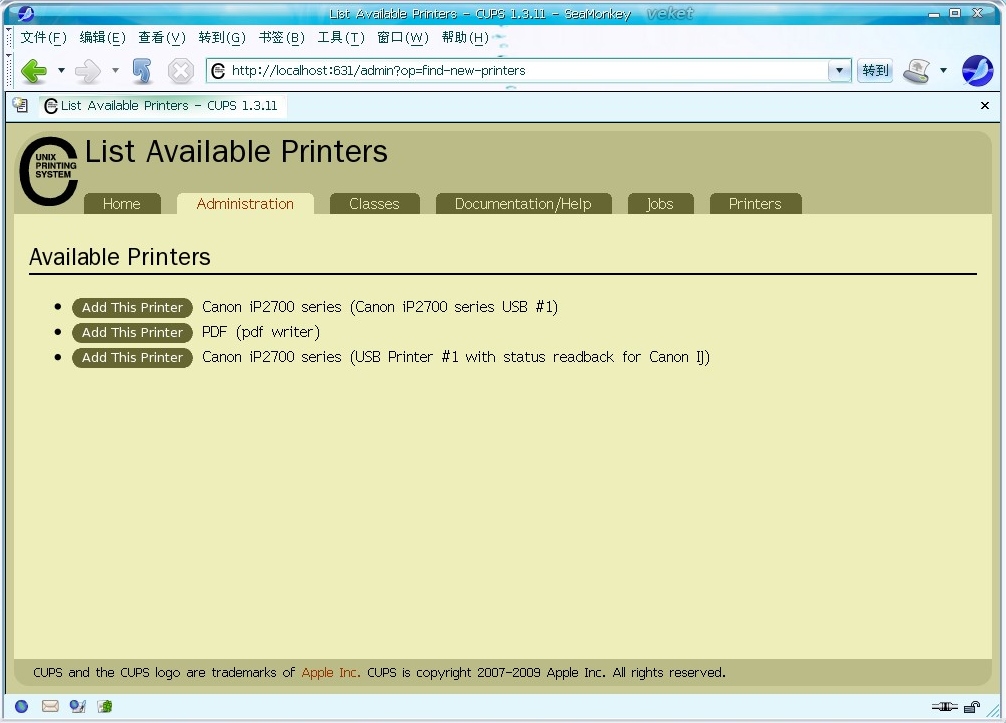
Task: Close the current tab with the X
Action: (985, 106)
